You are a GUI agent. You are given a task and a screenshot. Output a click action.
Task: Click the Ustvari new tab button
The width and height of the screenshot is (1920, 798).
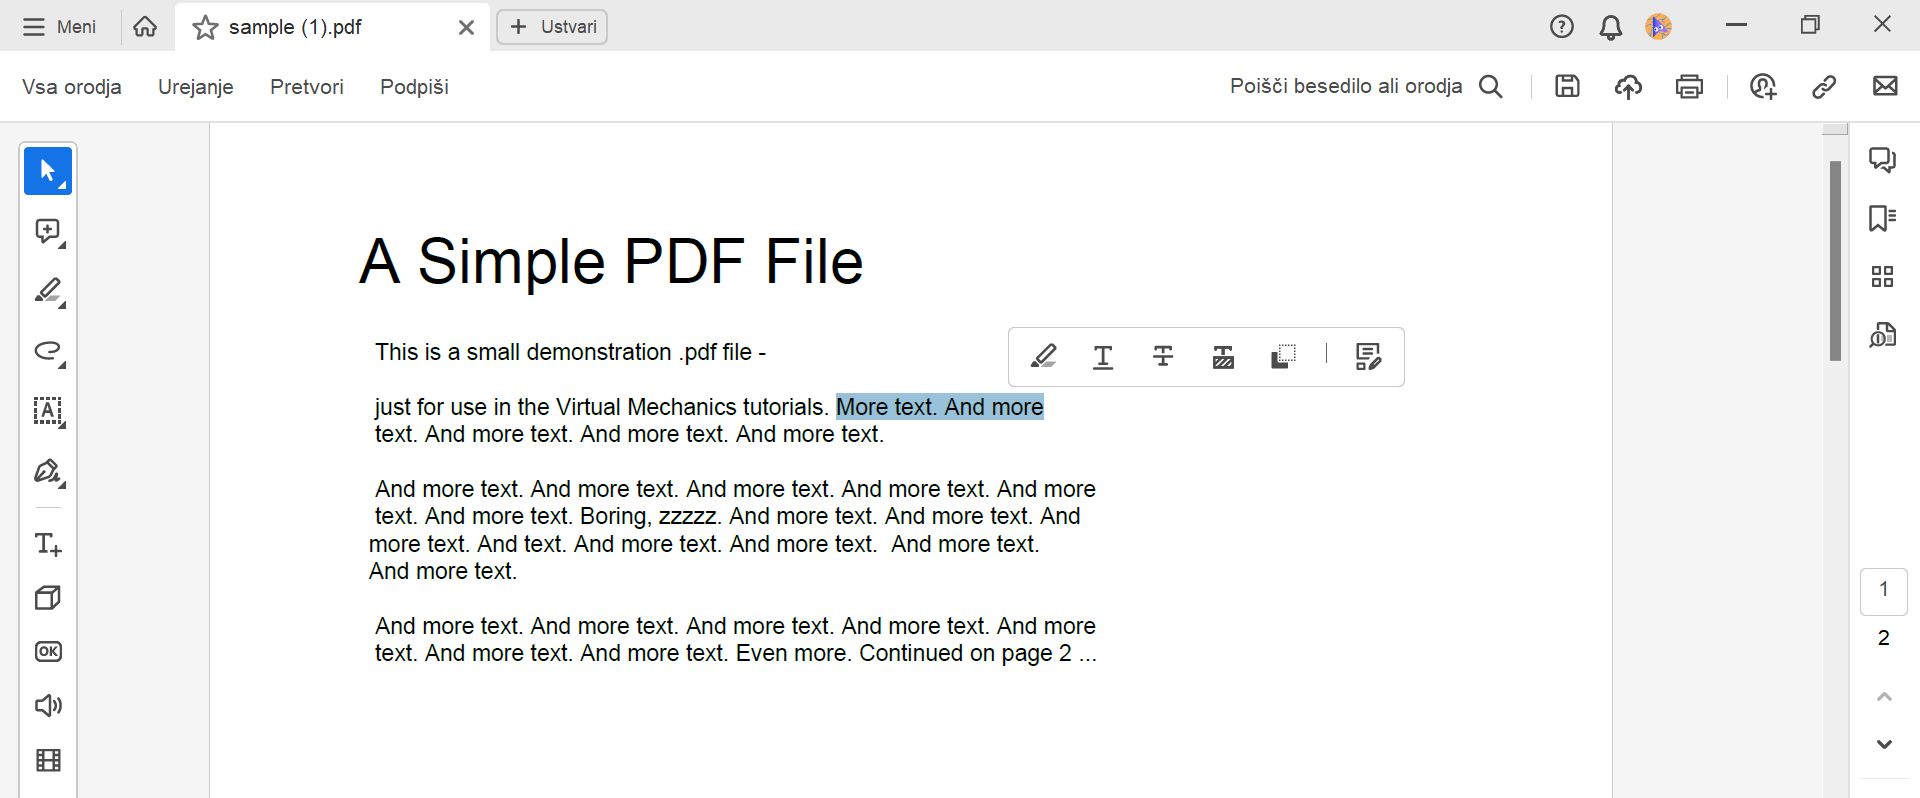552,27
